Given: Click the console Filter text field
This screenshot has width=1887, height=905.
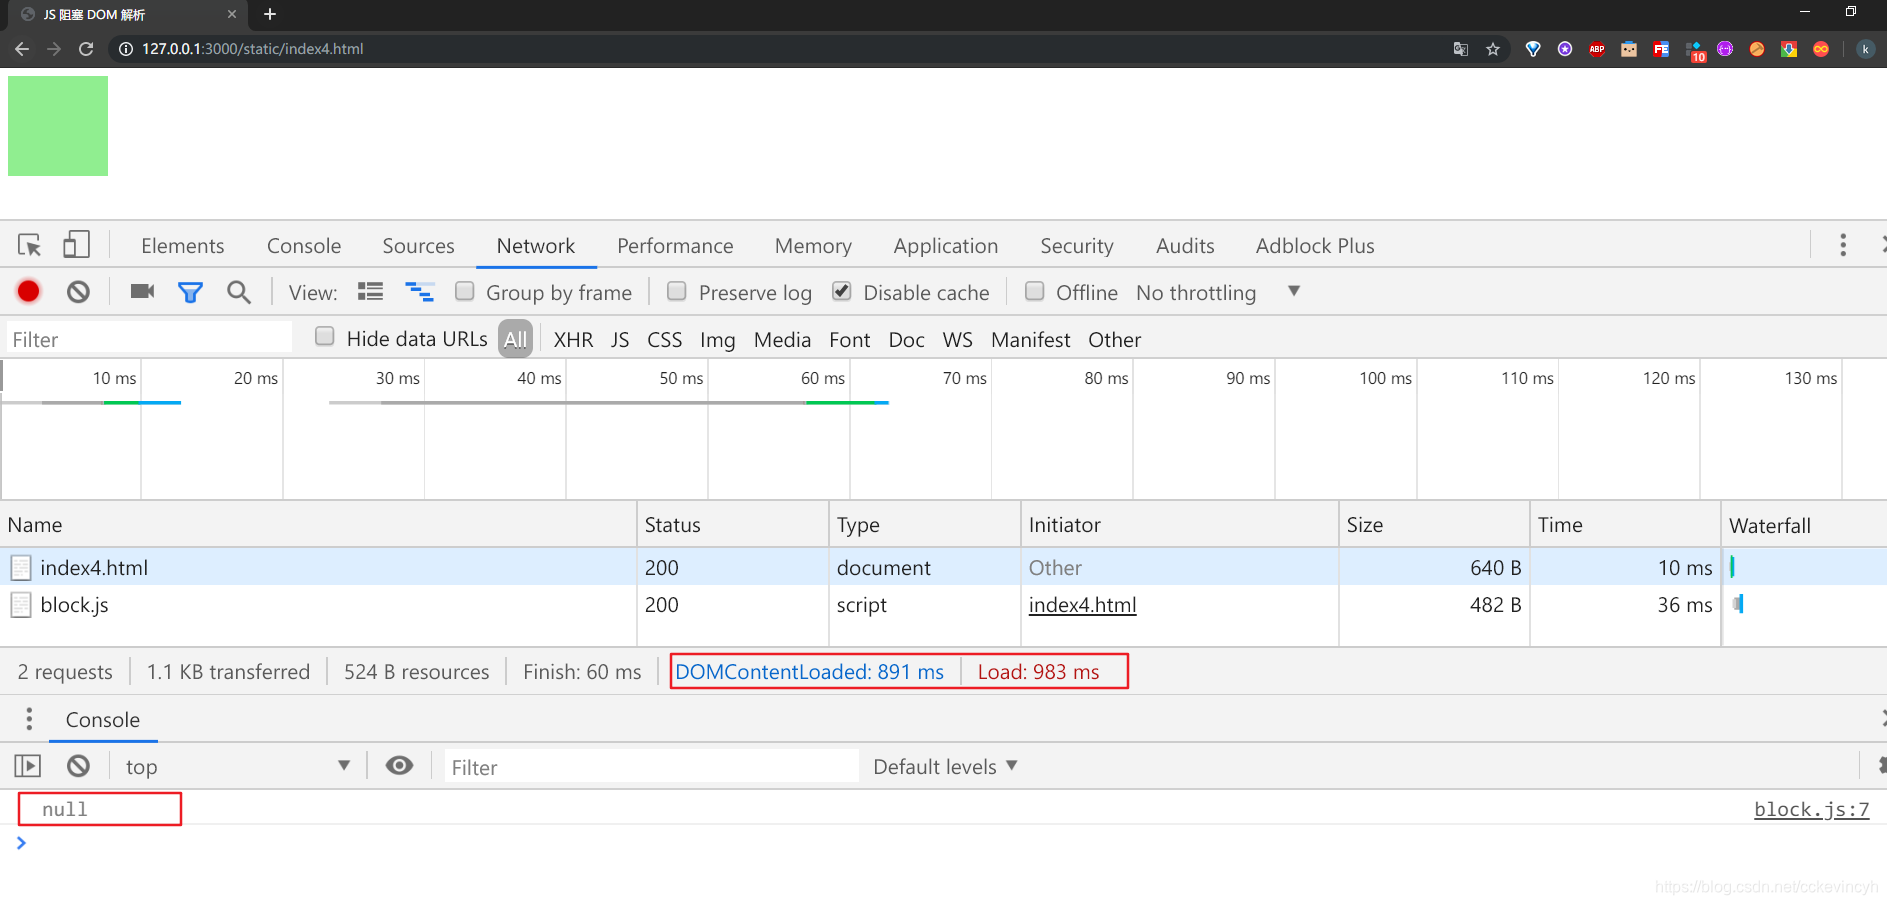Looking at the screenshot, I should [x=651, y=766].
